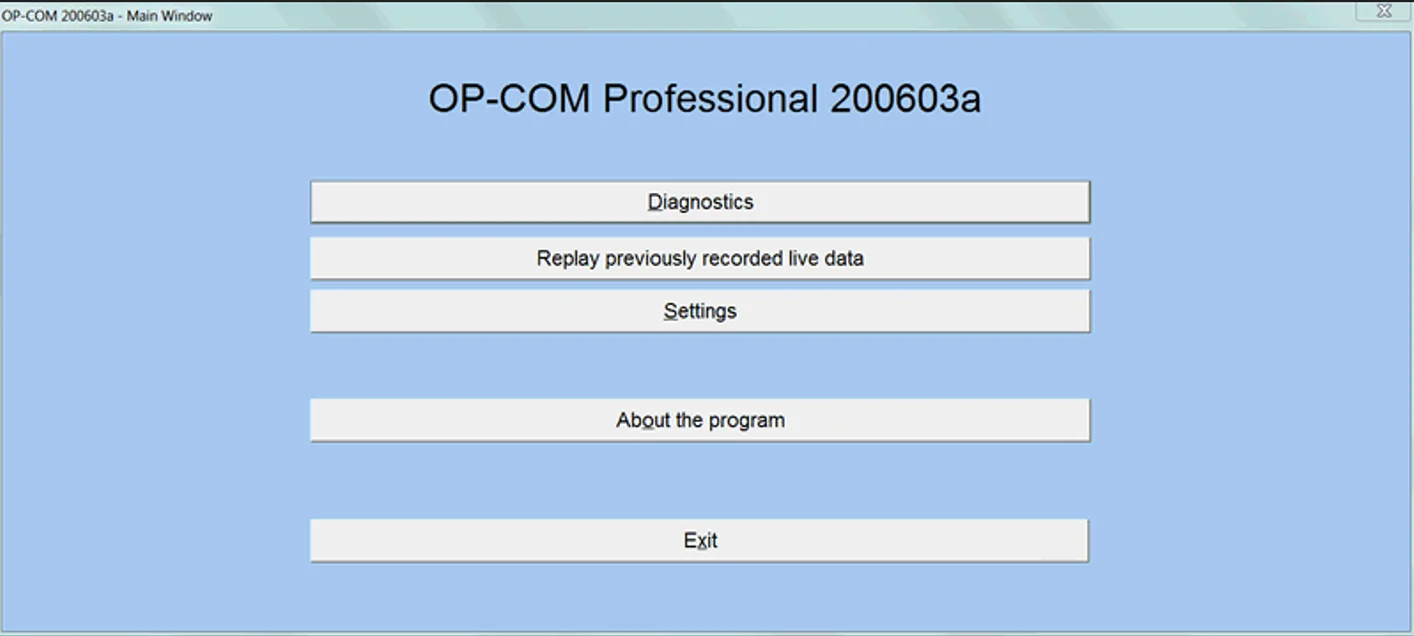Click the X button in title bar
Viewport: 1414px width, 636px height.
(1384, 11)
